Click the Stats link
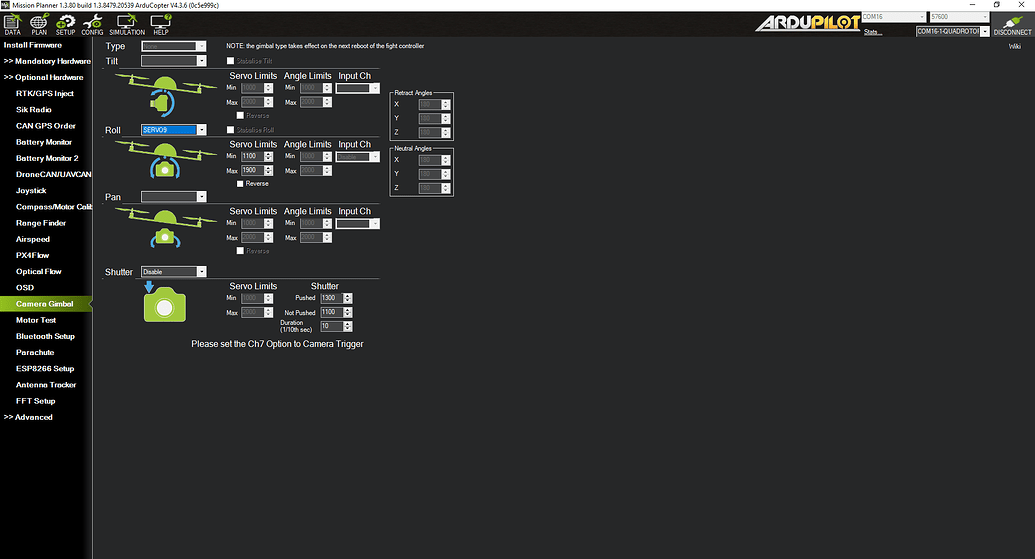This screenshot has width=1035, height=559. click(x=872, y=32)
